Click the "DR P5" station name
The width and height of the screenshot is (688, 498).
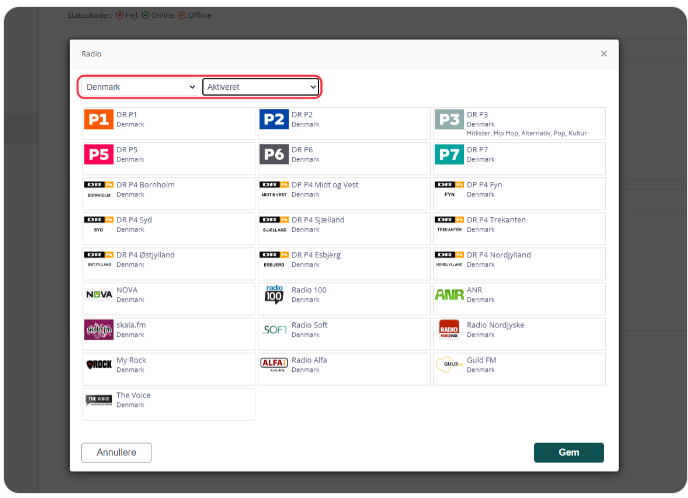point(127,150)
